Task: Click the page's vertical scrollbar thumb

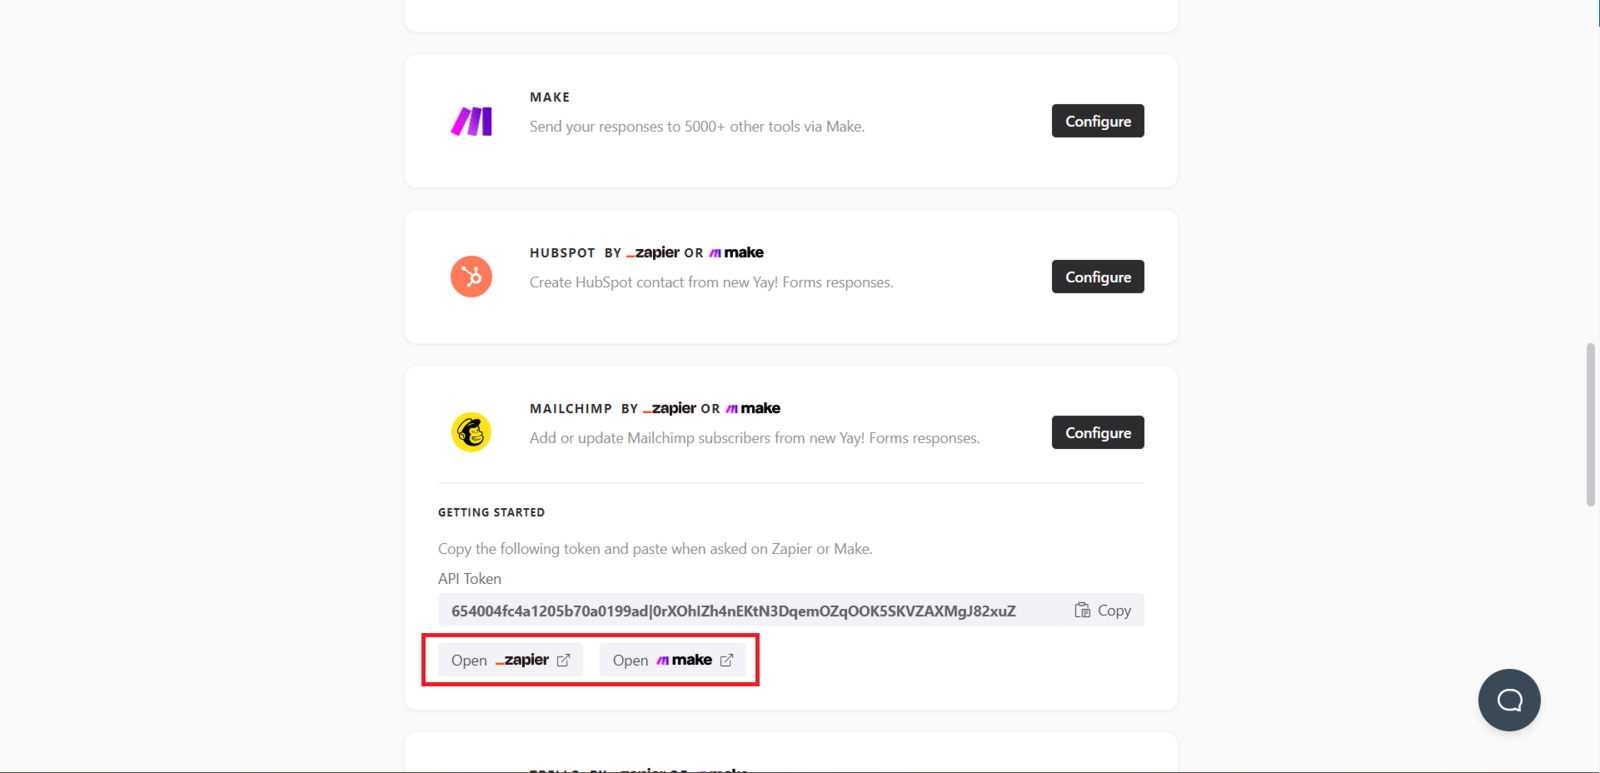Action: [x=1590, y=425]
